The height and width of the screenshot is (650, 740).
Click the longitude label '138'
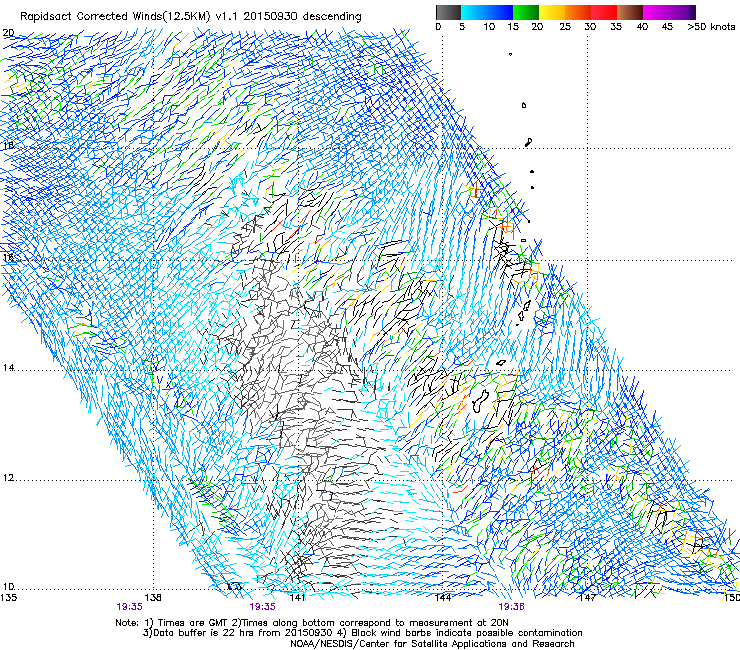(153, 597)
